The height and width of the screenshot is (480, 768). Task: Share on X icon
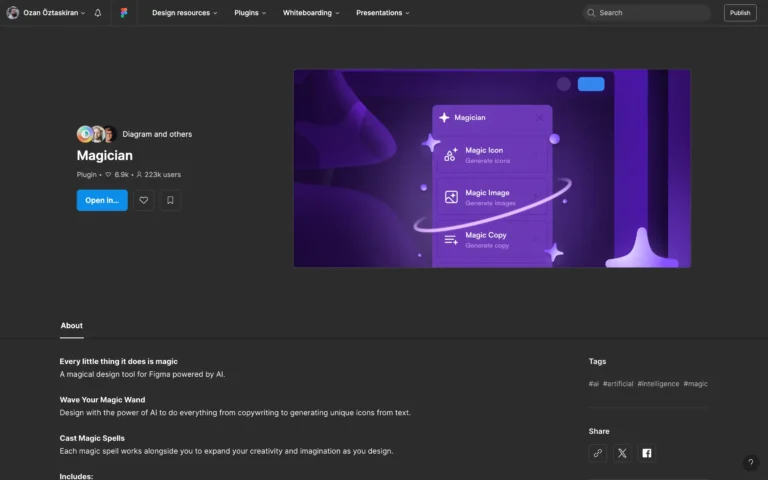coord(622,453)
